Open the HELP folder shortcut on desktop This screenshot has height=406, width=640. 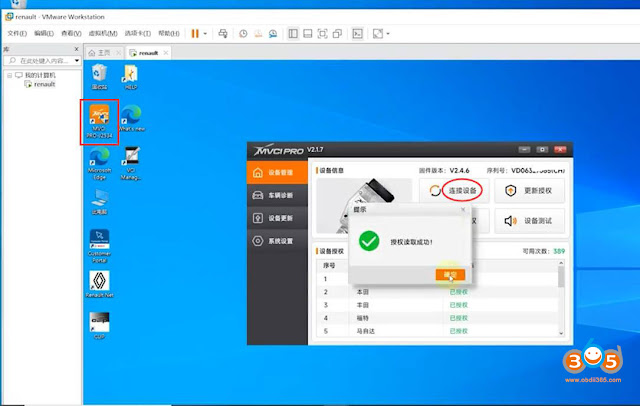(131, 77)
